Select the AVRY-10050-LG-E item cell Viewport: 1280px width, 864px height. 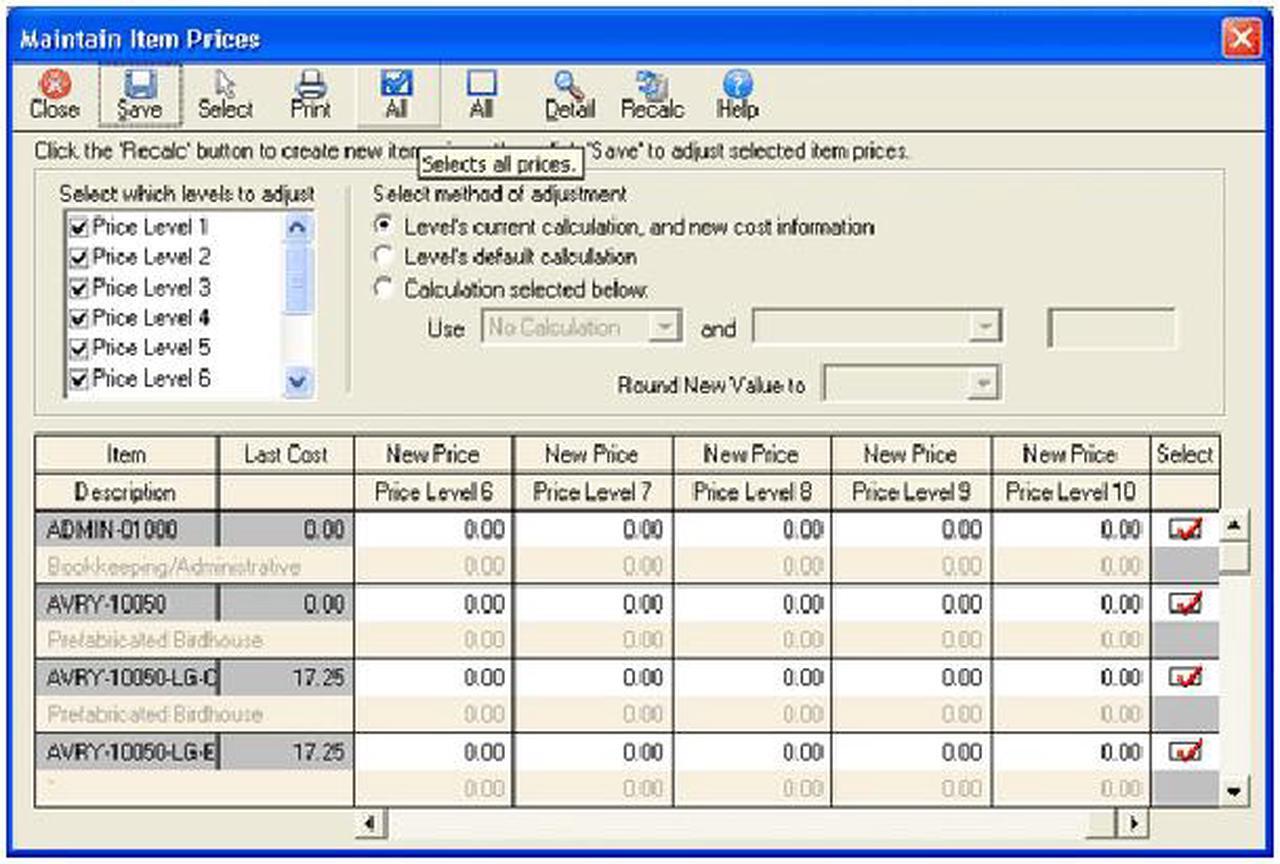[127, 752]
